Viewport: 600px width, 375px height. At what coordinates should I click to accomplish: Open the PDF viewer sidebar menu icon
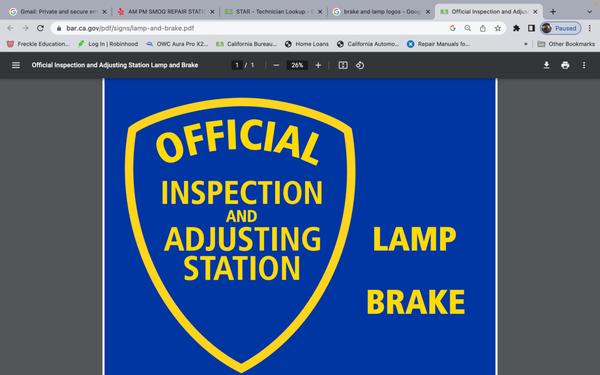click(x=16, y=65)
